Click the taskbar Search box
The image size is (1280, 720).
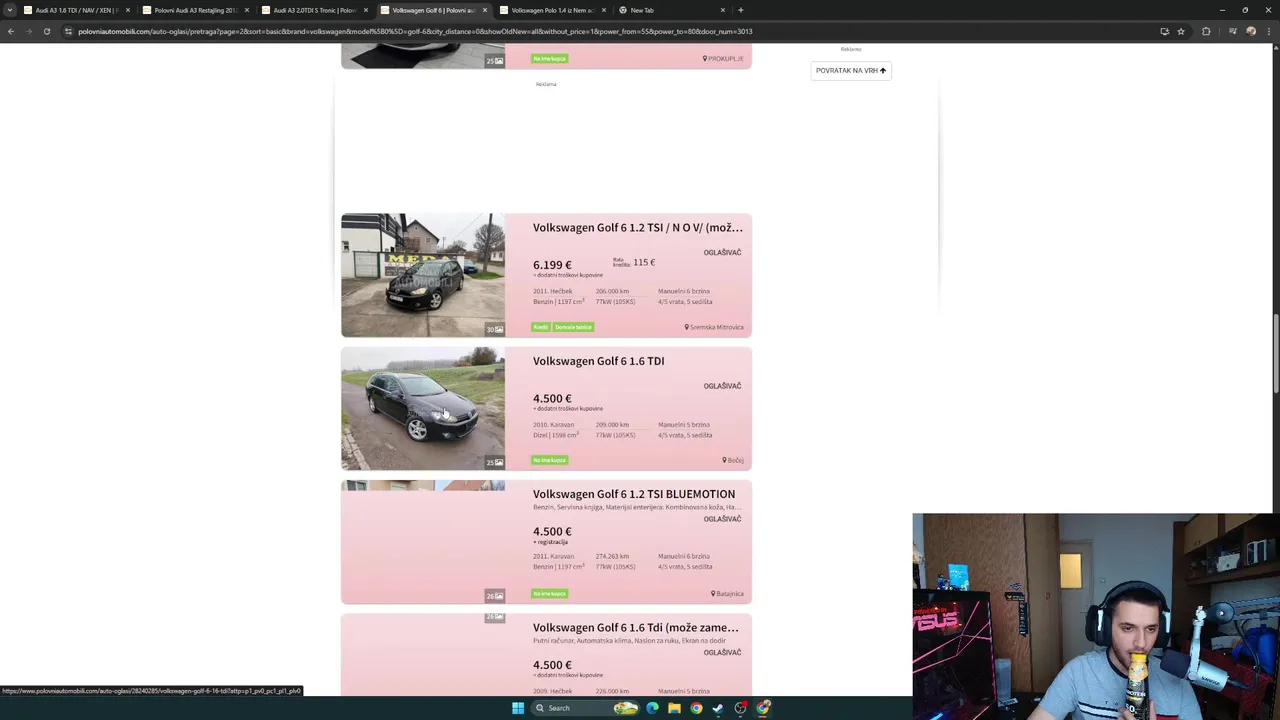585,708
